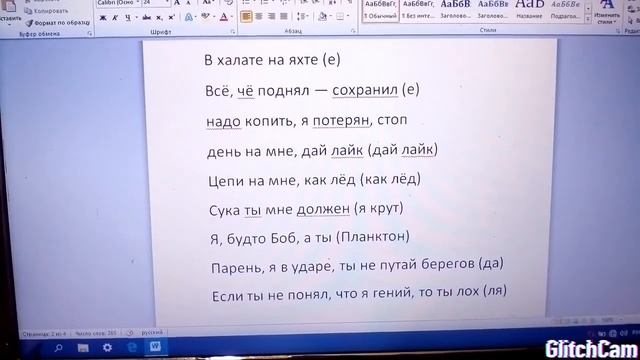The width and height of the screenshot is (640, 360).
Task: Open Settings gear from taskbar
Action: point(107,347)
